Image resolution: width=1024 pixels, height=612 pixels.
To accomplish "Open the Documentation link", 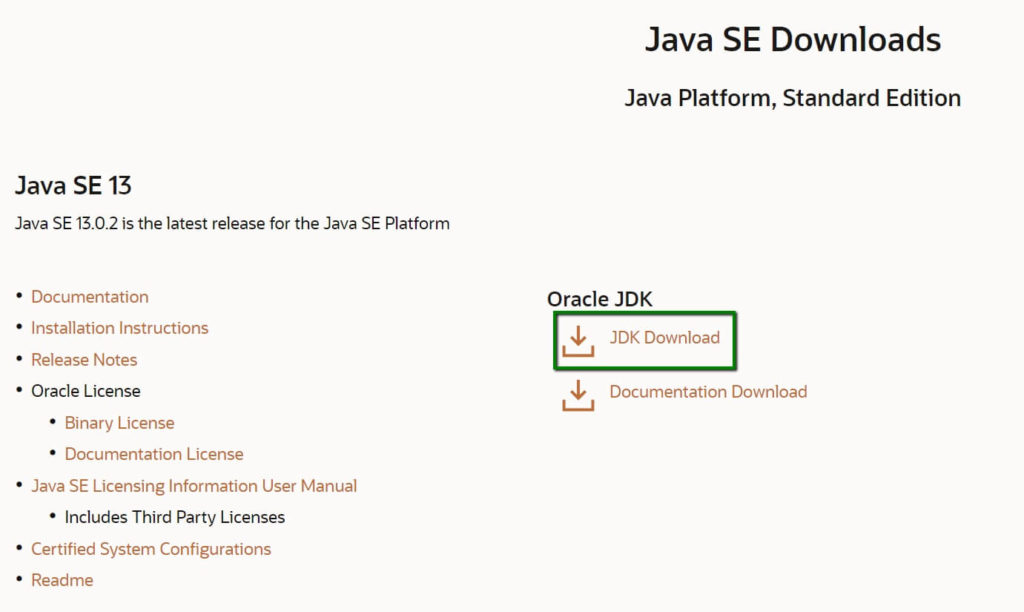I will [x=90, y=296].
